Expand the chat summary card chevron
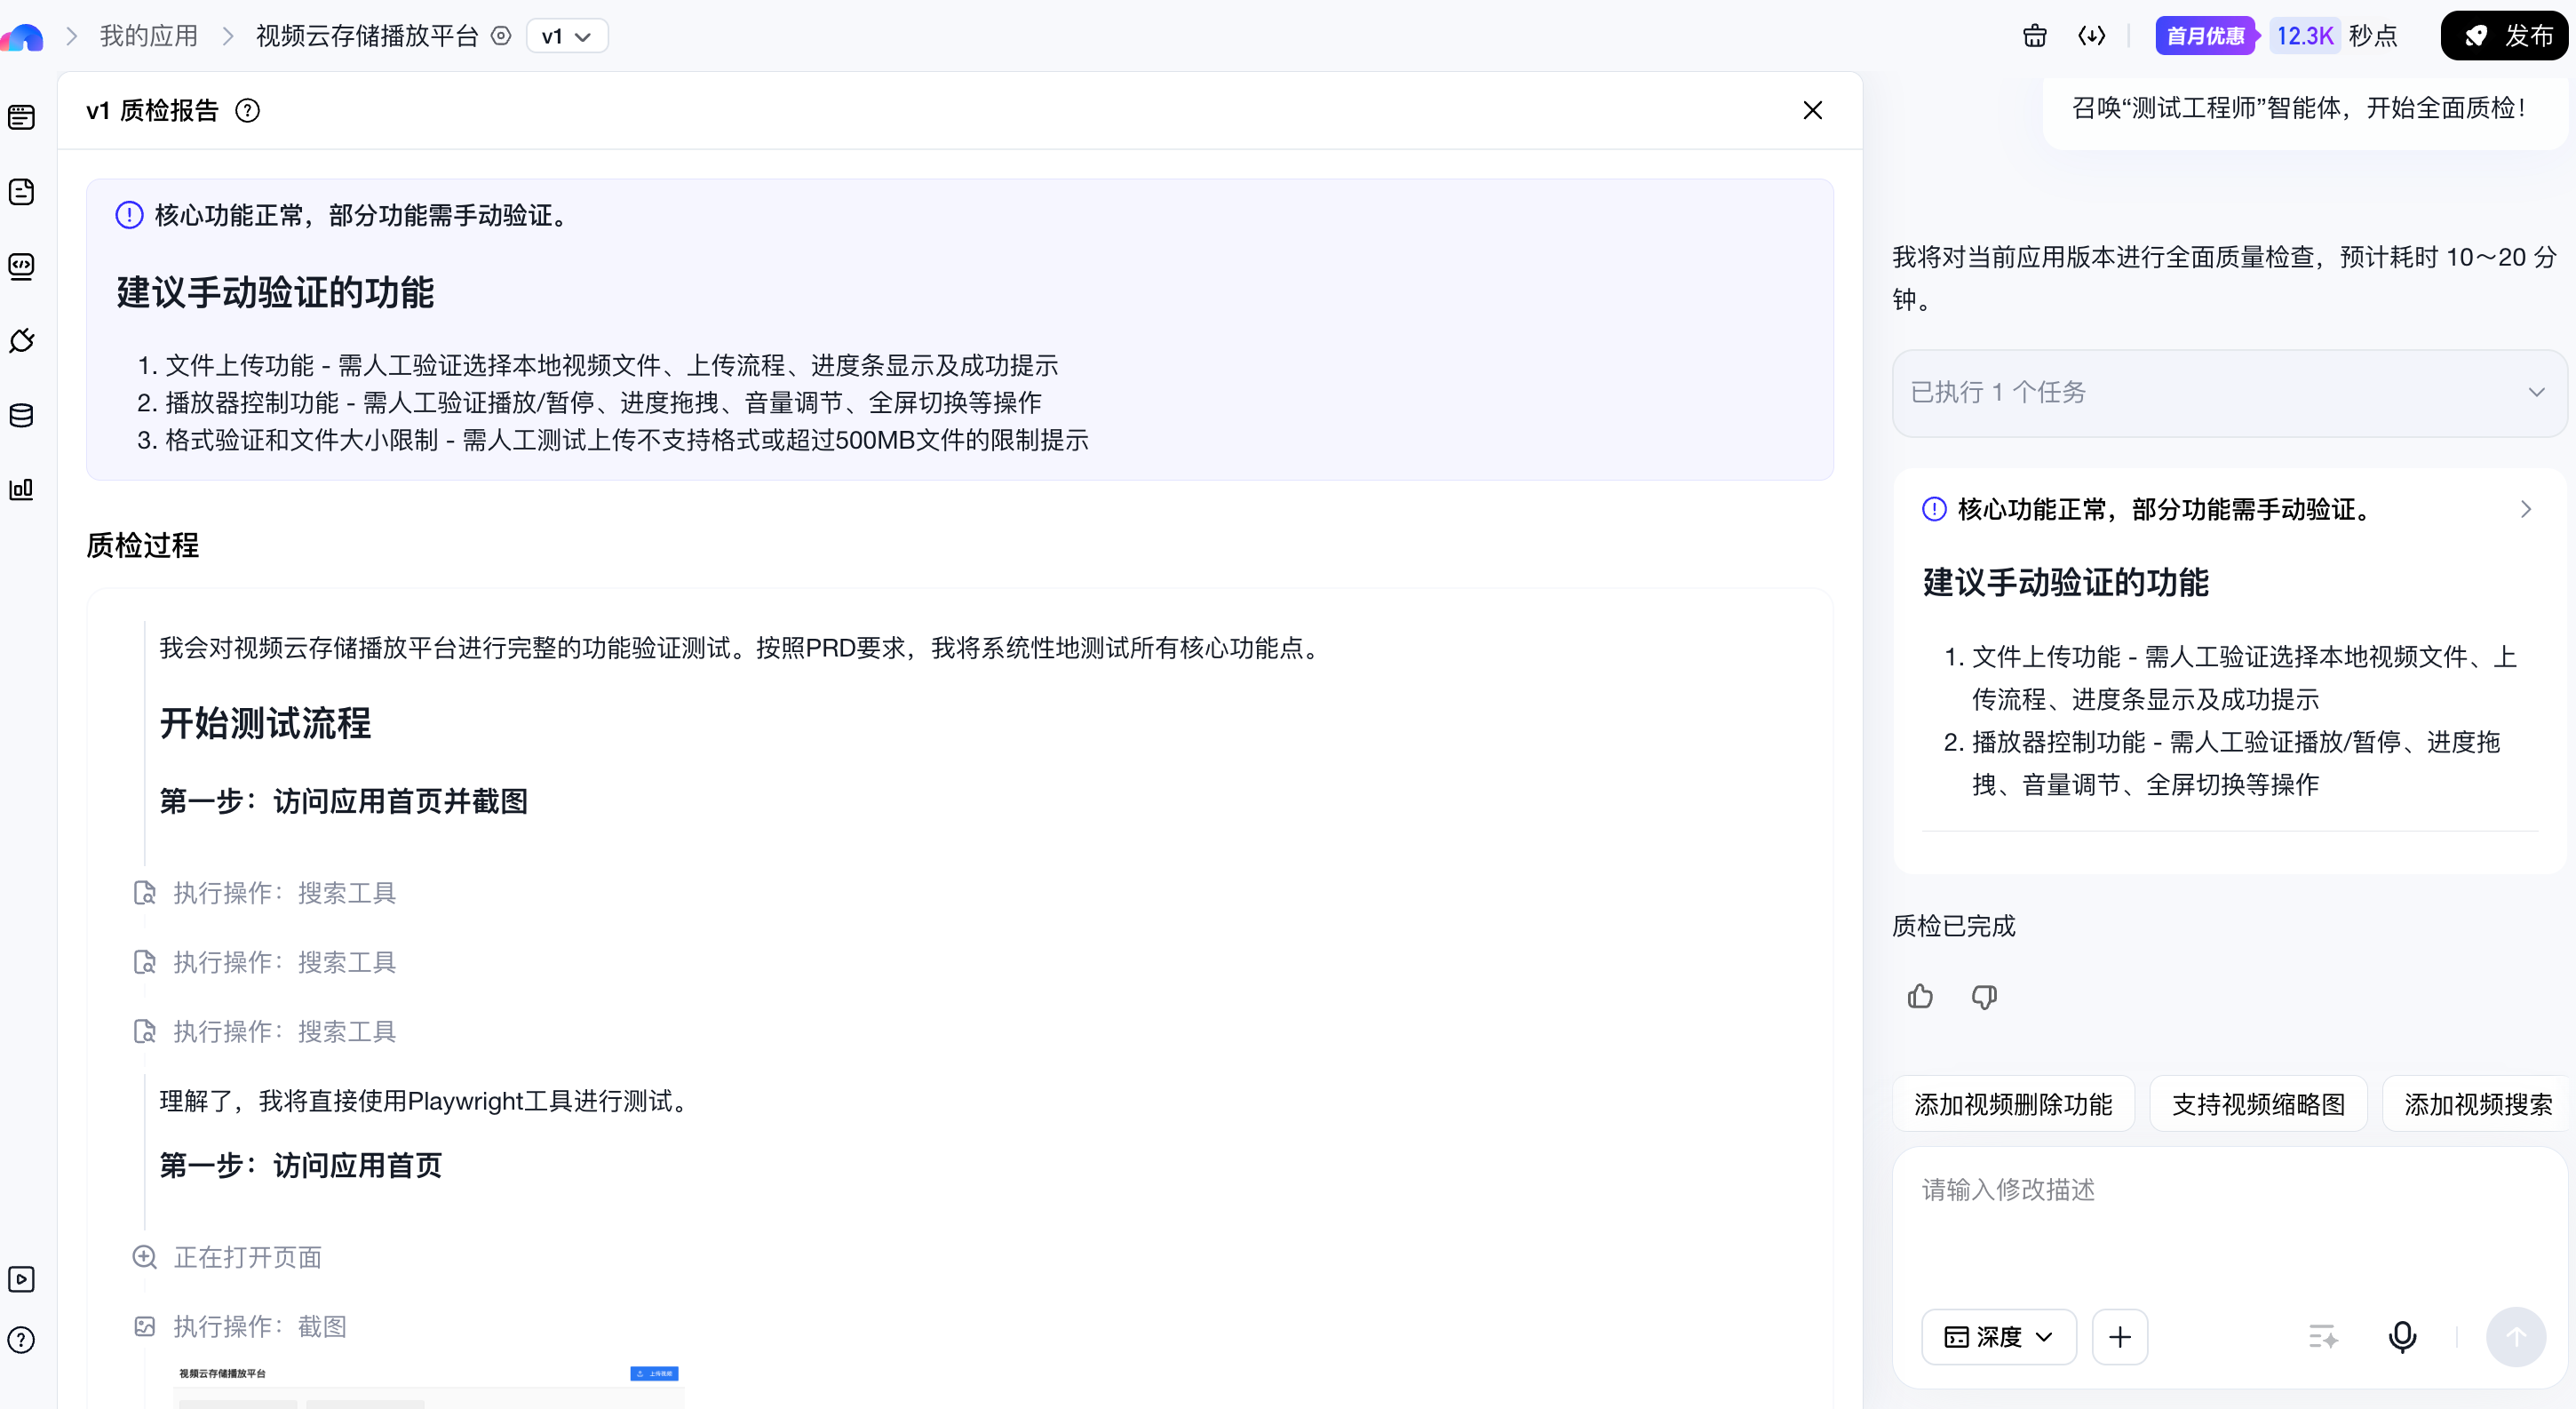2576x1409 pixels. point(2526,509)
